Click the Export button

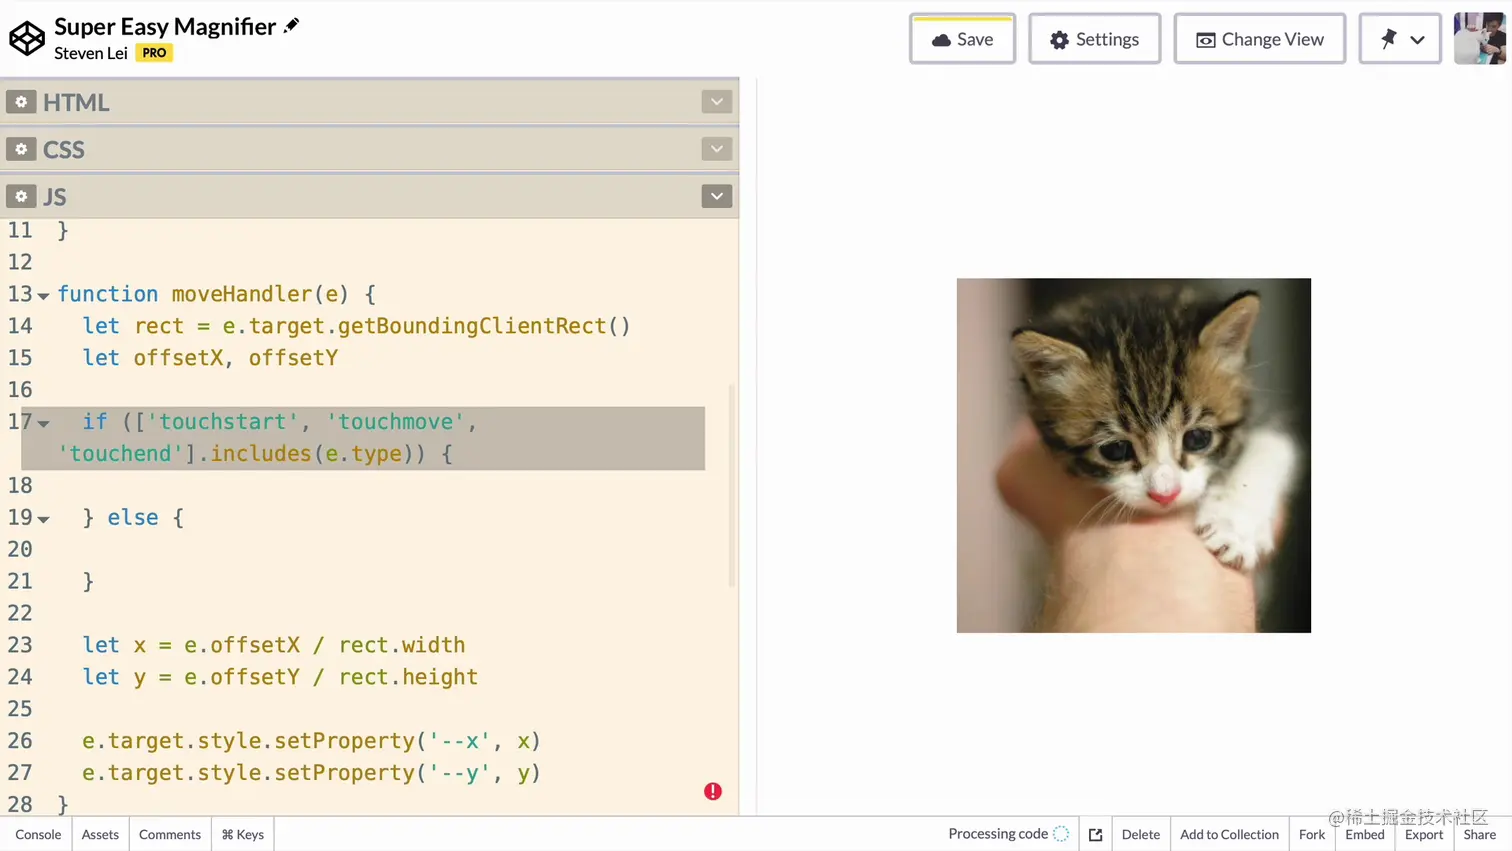click(1424, 834)
